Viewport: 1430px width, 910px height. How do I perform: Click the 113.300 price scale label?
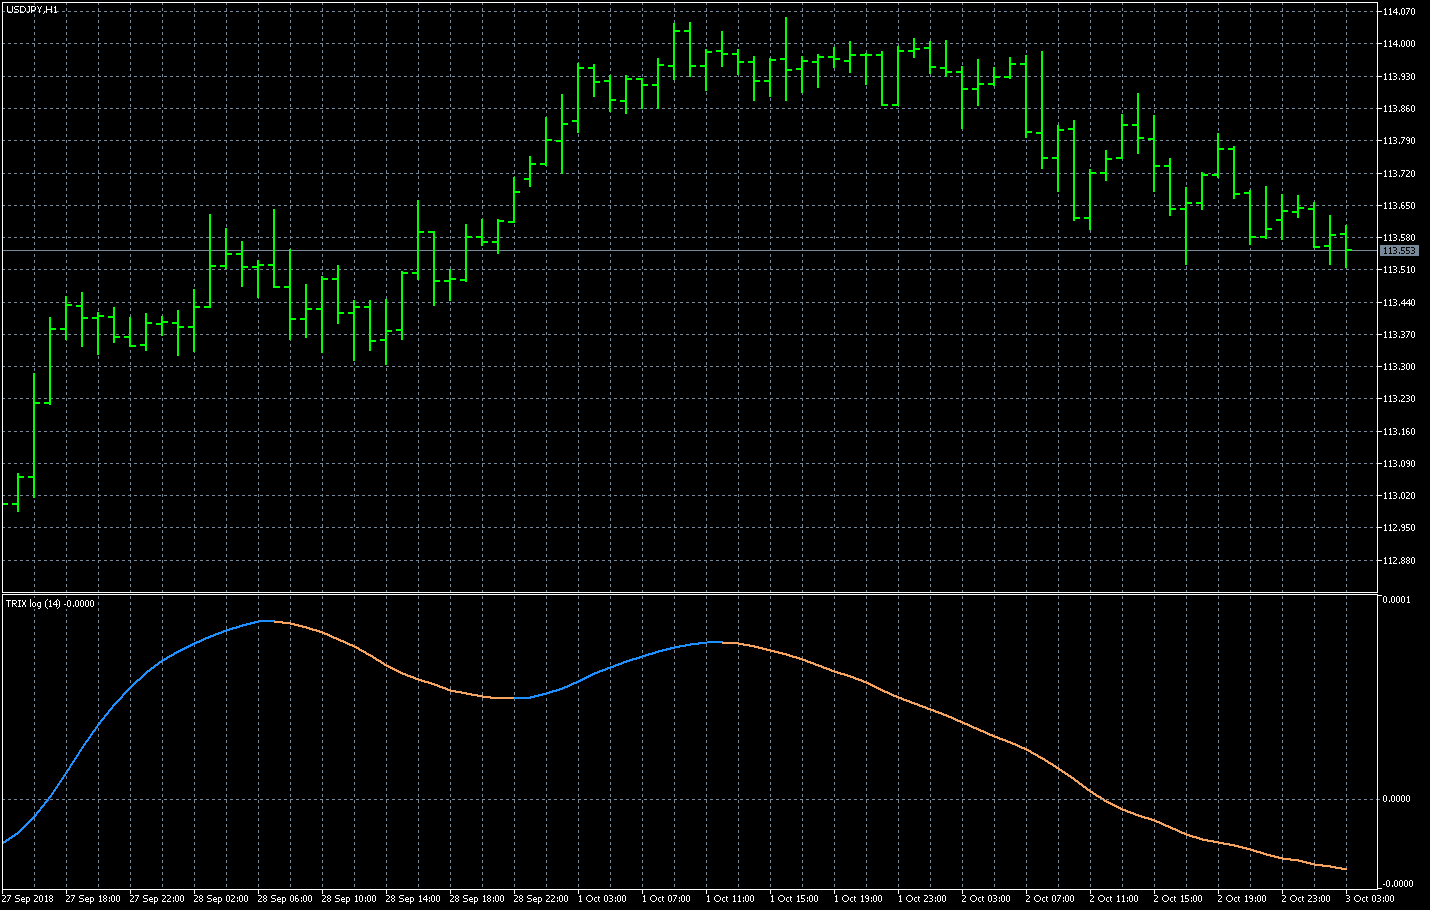pos(1398,367)
